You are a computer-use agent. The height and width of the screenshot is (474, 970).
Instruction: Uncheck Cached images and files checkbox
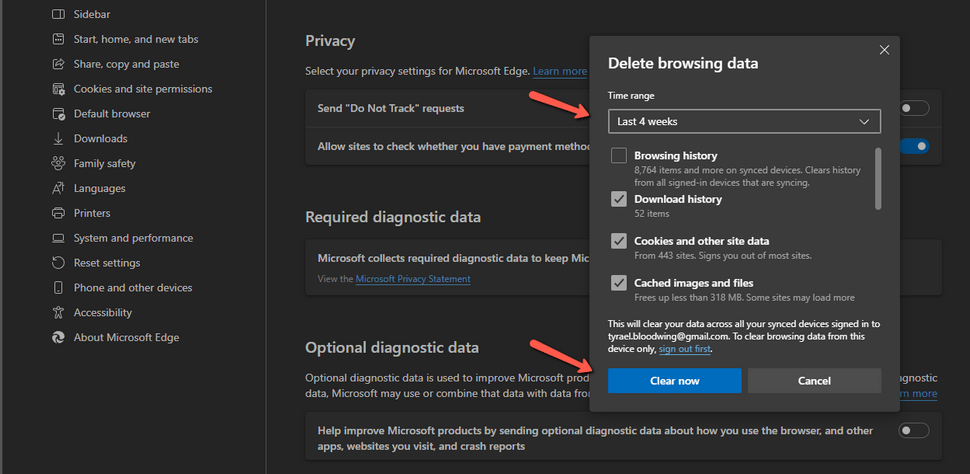coord(619,283)
